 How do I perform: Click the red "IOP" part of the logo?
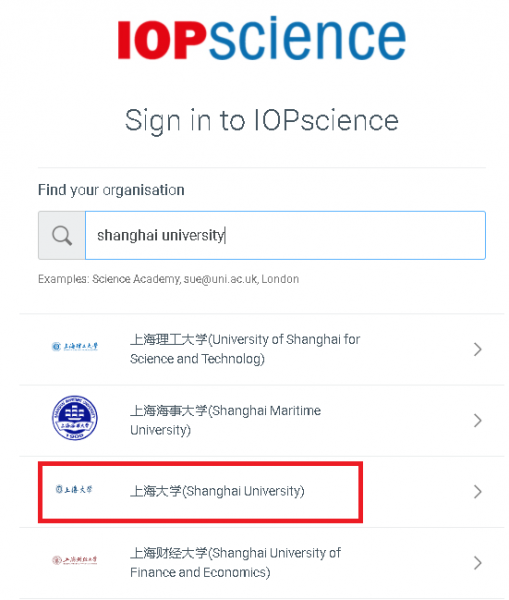(x=162, y=40)
